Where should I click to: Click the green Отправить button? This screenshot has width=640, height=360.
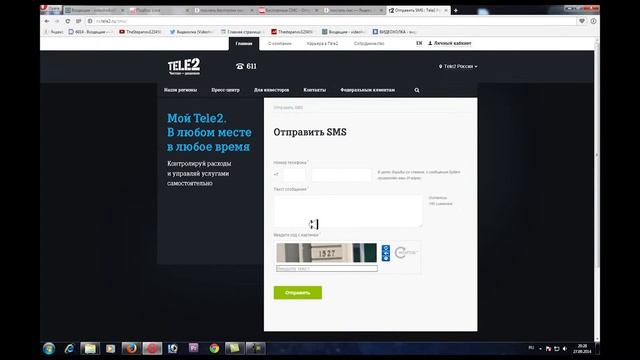298,293
